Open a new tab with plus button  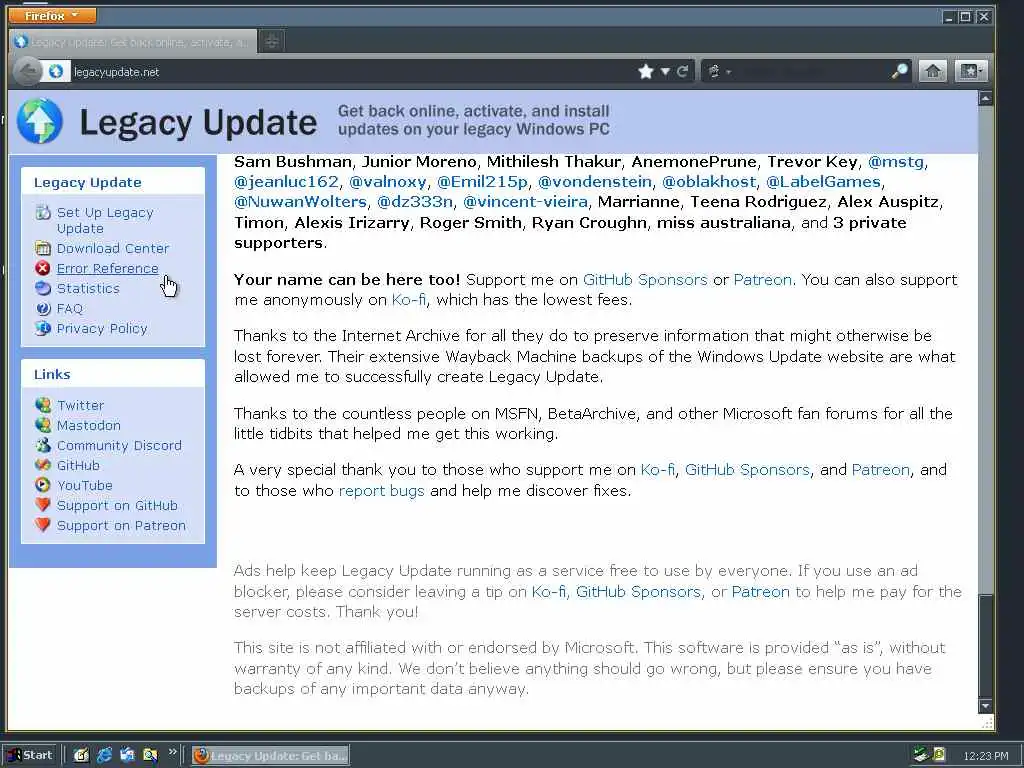coord(272,42)
